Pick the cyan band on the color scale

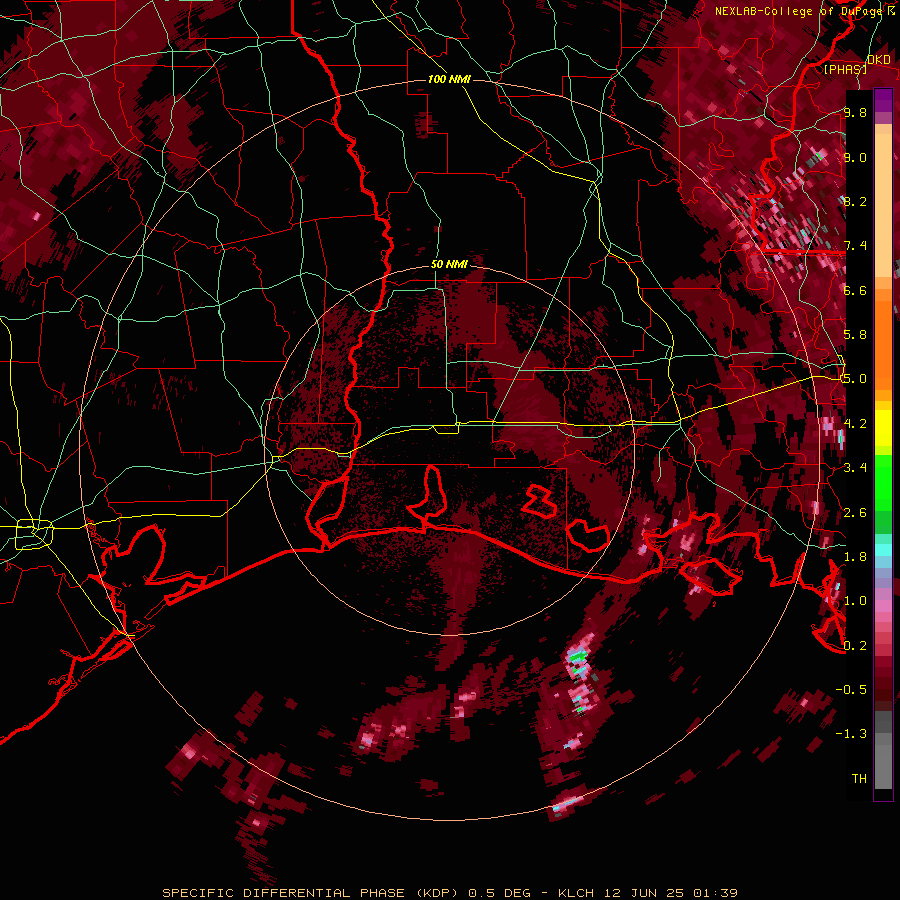point(883,549)
